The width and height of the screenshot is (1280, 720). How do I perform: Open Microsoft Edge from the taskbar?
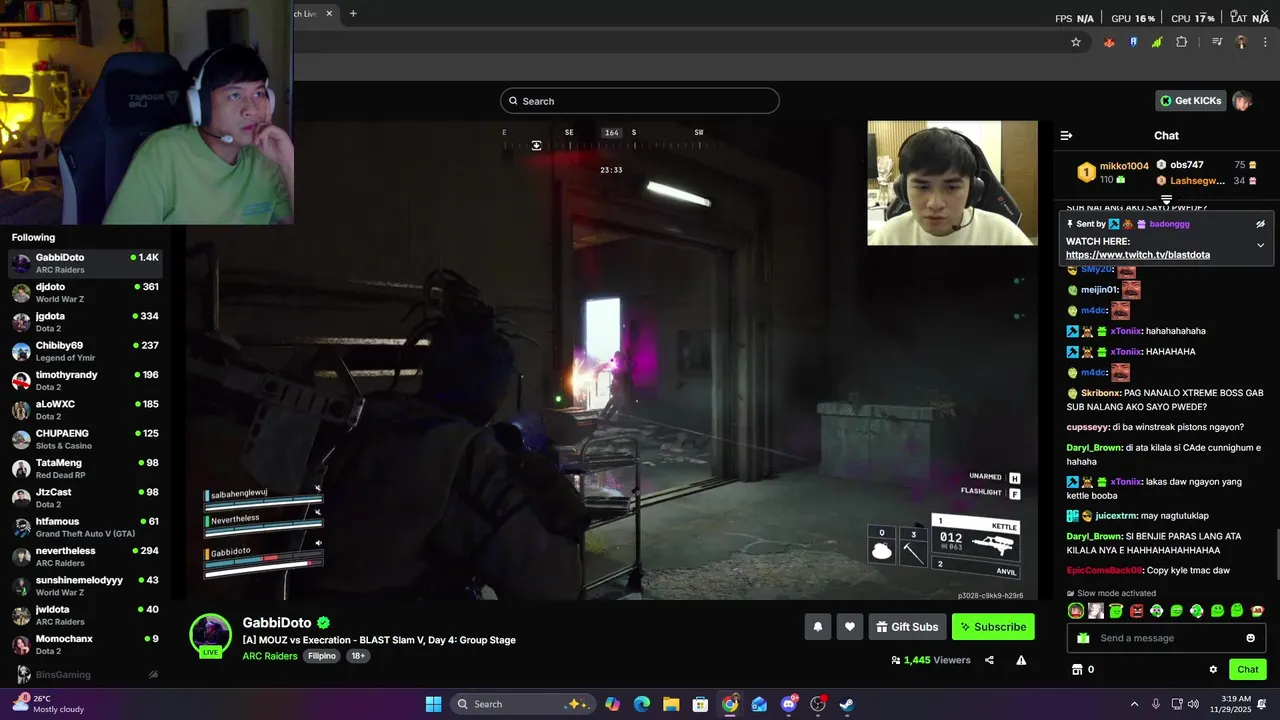[642, 704]
